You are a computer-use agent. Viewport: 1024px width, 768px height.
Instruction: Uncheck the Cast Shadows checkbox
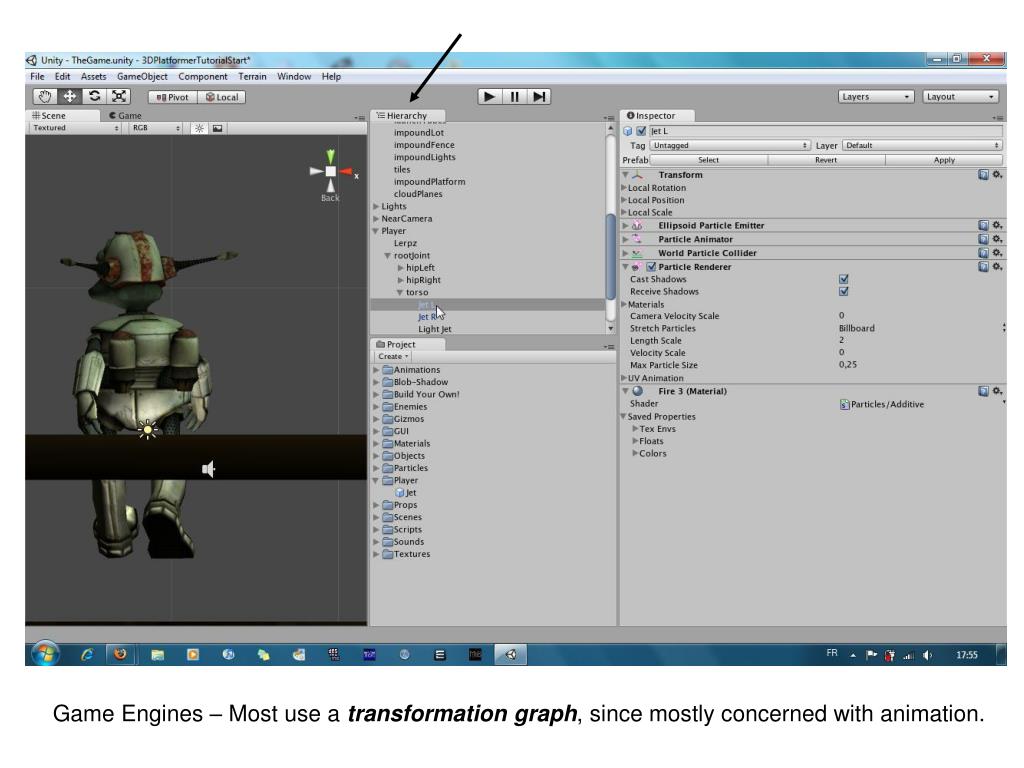844,280
